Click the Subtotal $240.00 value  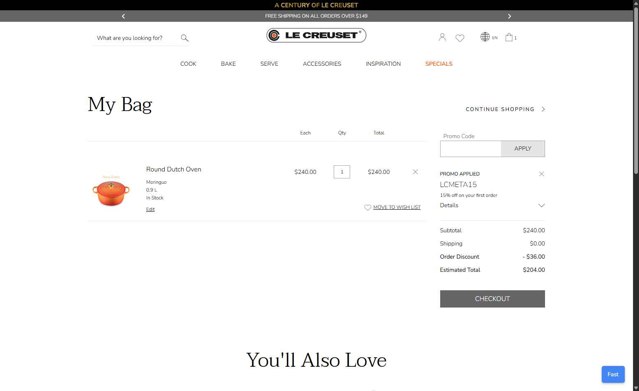pos(534,230)
